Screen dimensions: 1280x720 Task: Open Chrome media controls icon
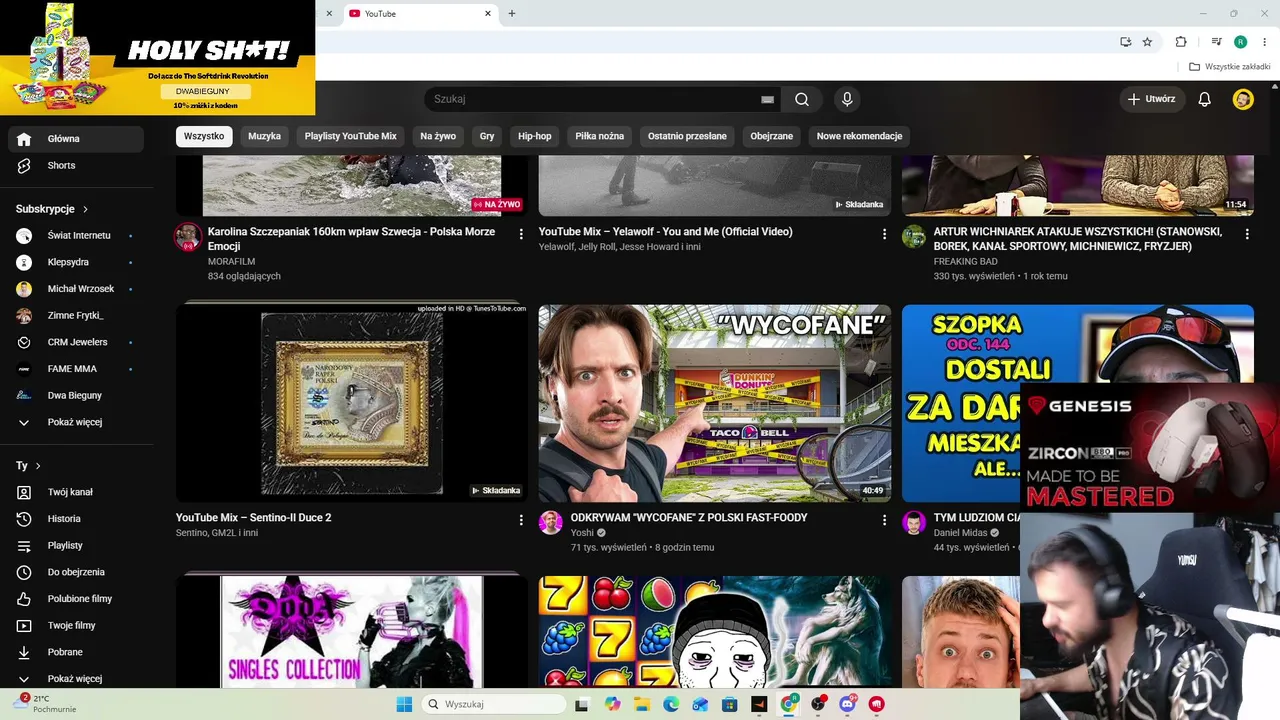point(1216,42)
